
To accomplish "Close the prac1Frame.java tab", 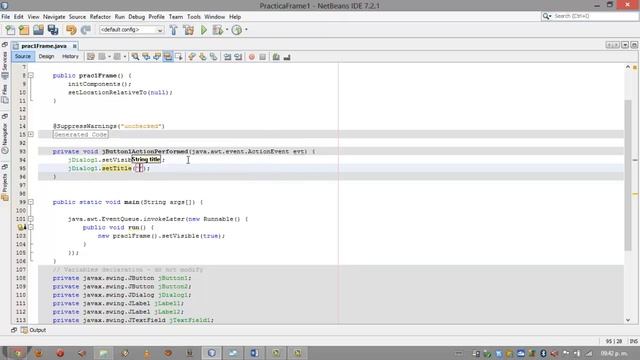I will click(x=74, y=46).
